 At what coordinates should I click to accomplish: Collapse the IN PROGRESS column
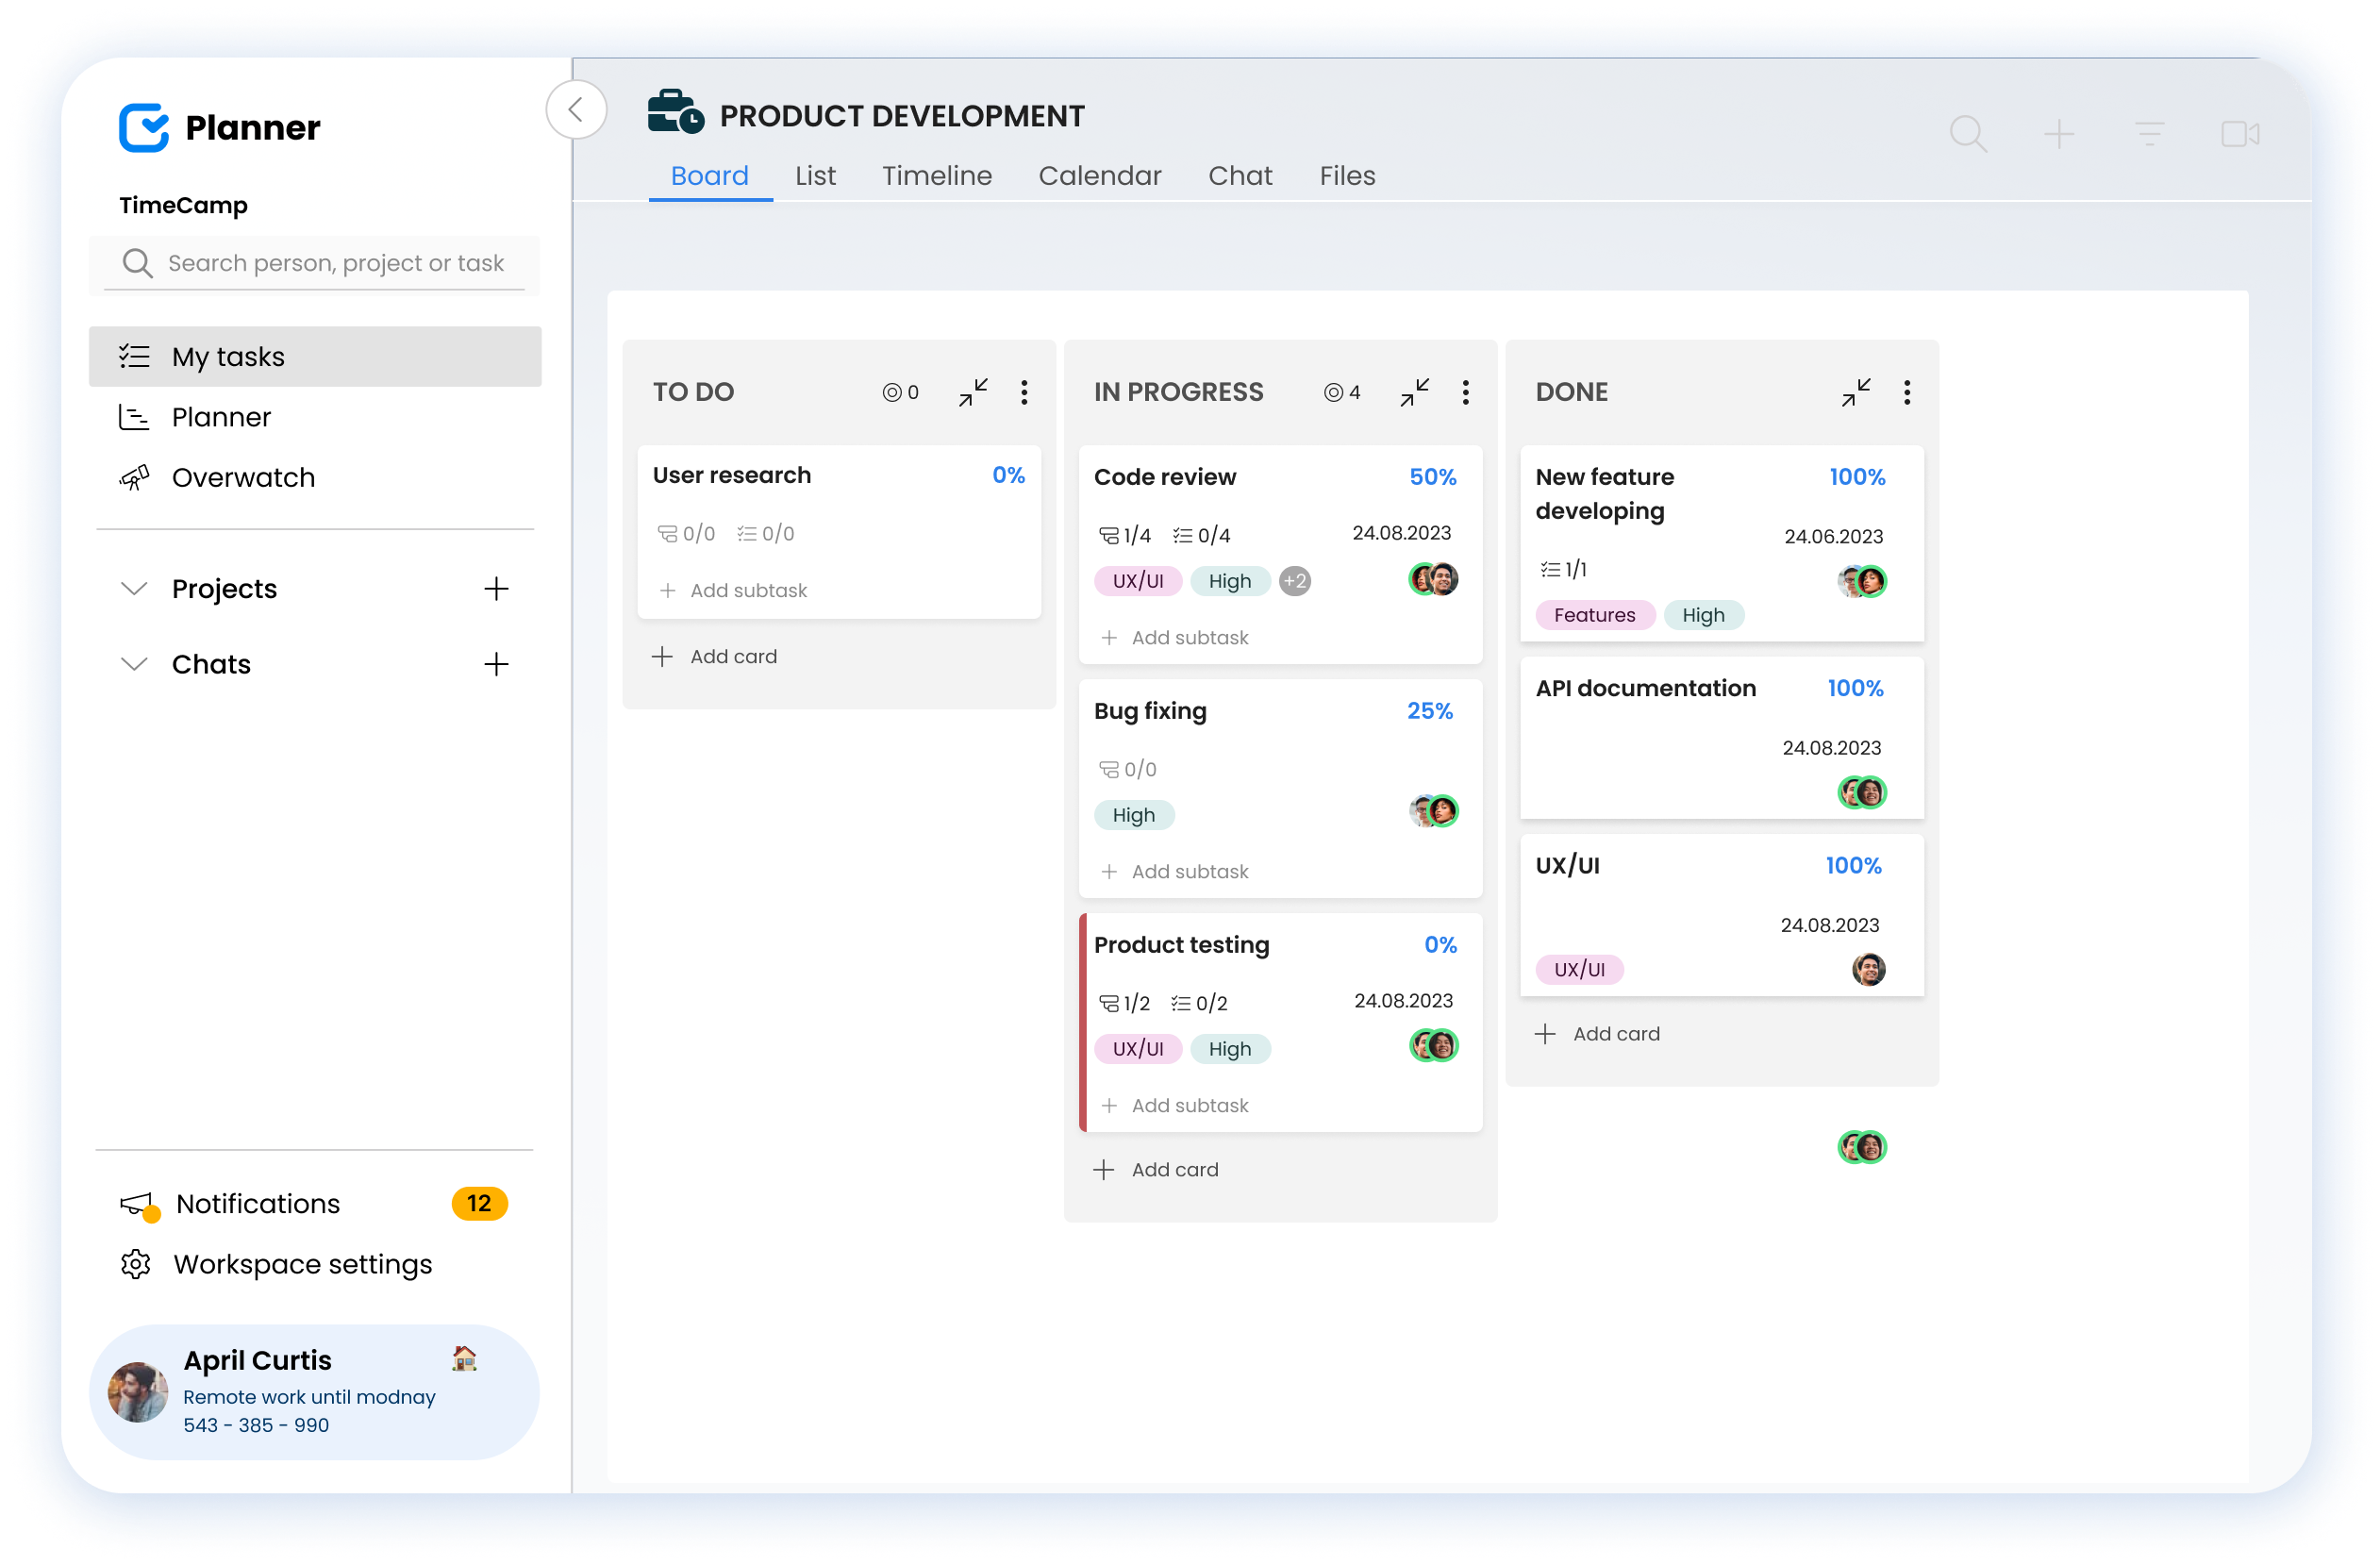[x=1414, y=392]
